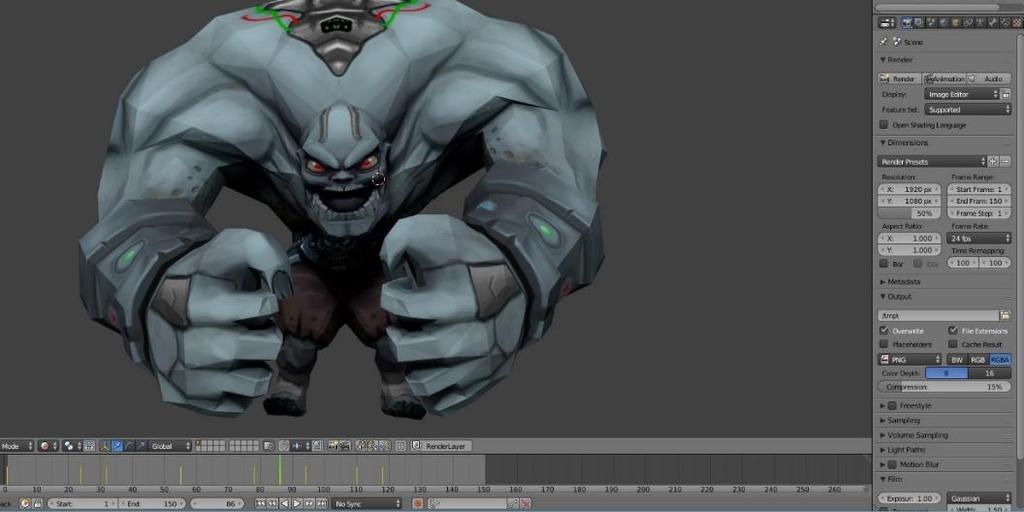Expand Light Paths panel

tap(905, 450)
